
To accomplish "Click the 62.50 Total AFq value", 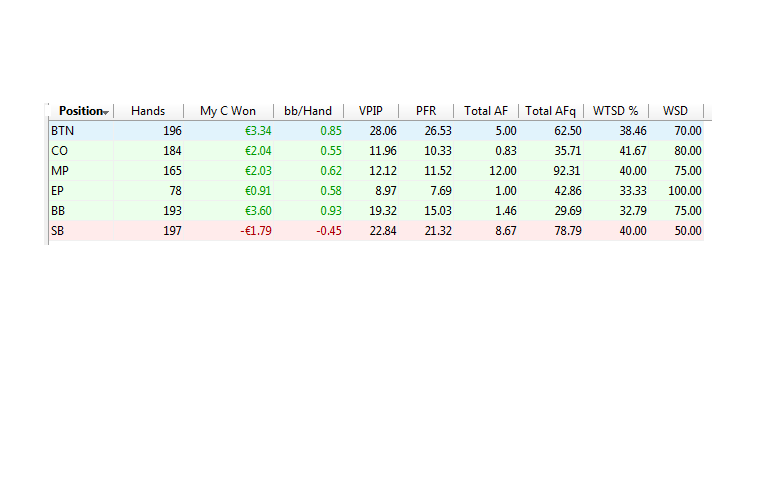I will (568, 131).
